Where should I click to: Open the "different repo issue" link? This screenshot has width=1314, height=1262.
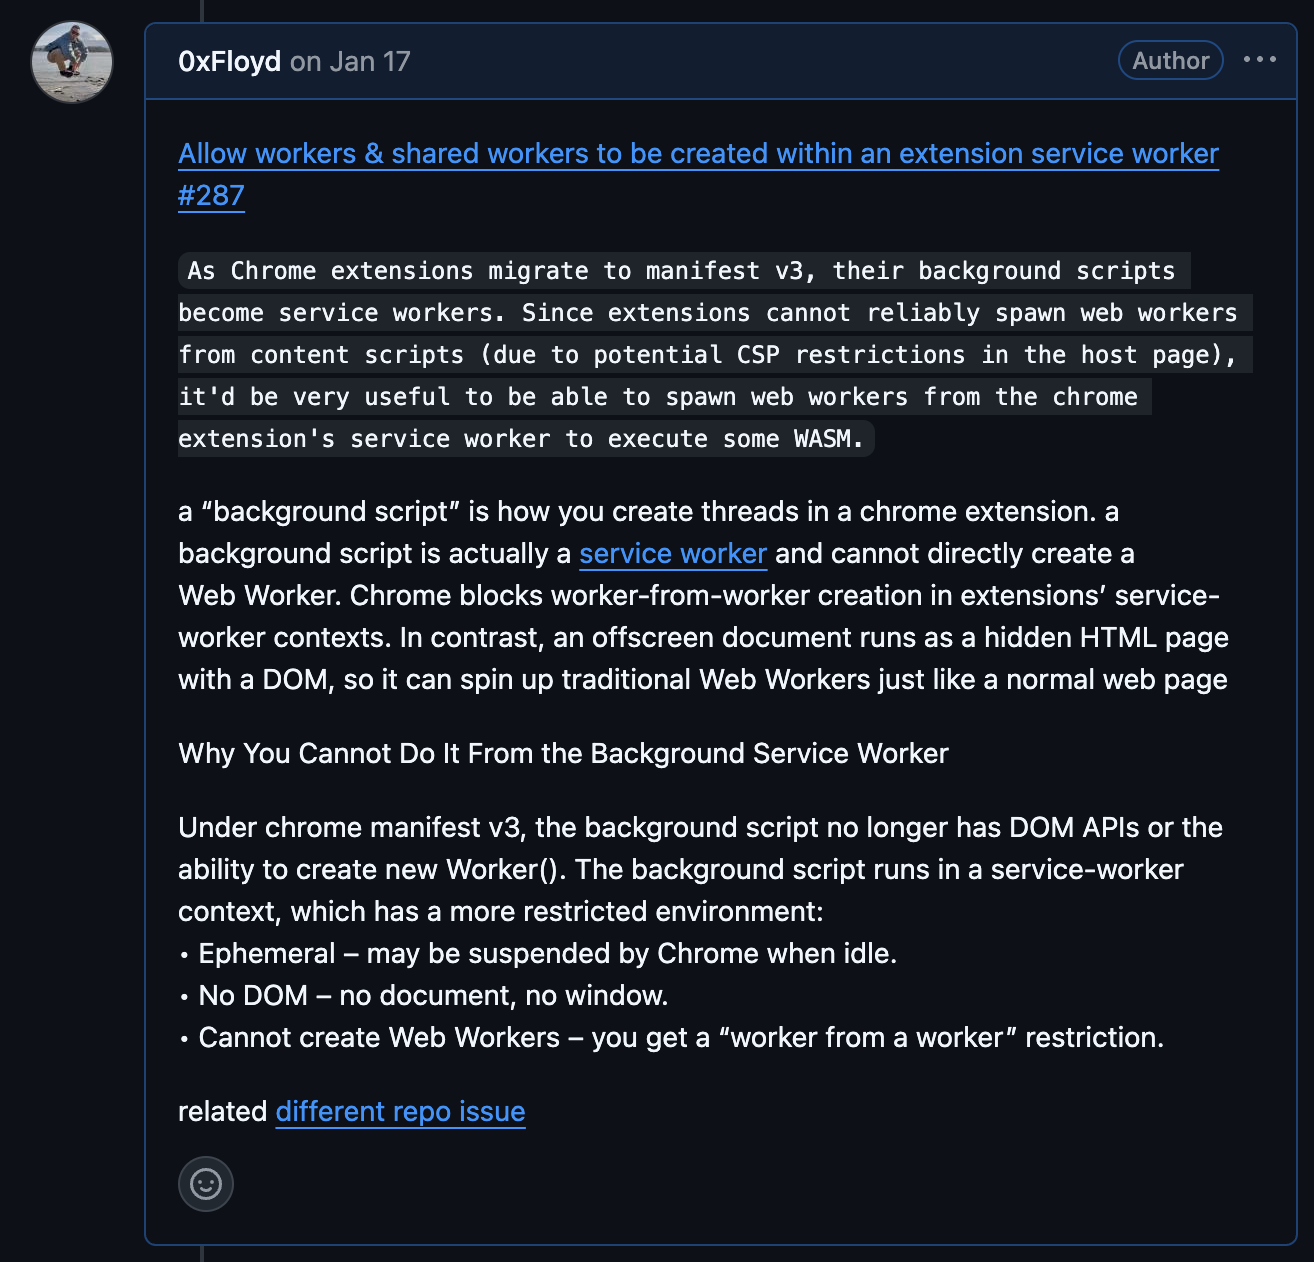click(x=400, y=1112)
